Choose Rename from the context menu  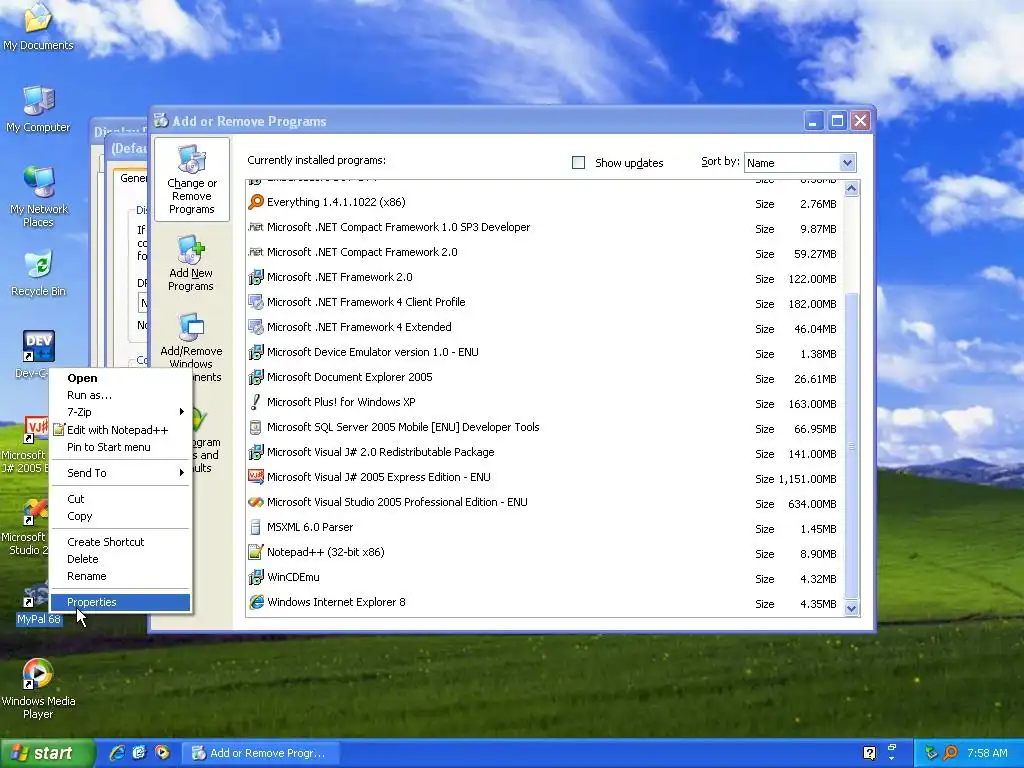[x=121, y=576]
